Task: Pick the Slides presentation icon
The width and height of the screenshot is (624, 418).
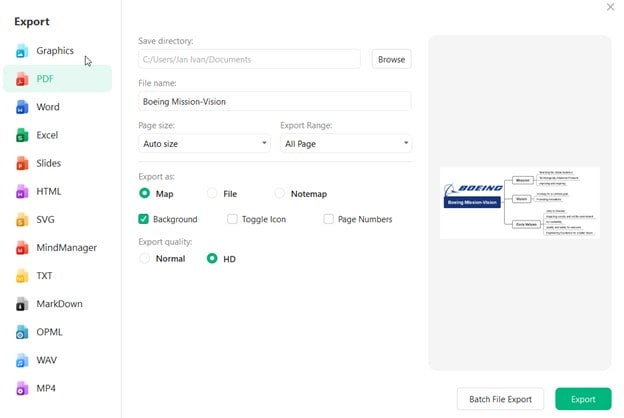Action: pyautogui.click(x=22, y=163)
